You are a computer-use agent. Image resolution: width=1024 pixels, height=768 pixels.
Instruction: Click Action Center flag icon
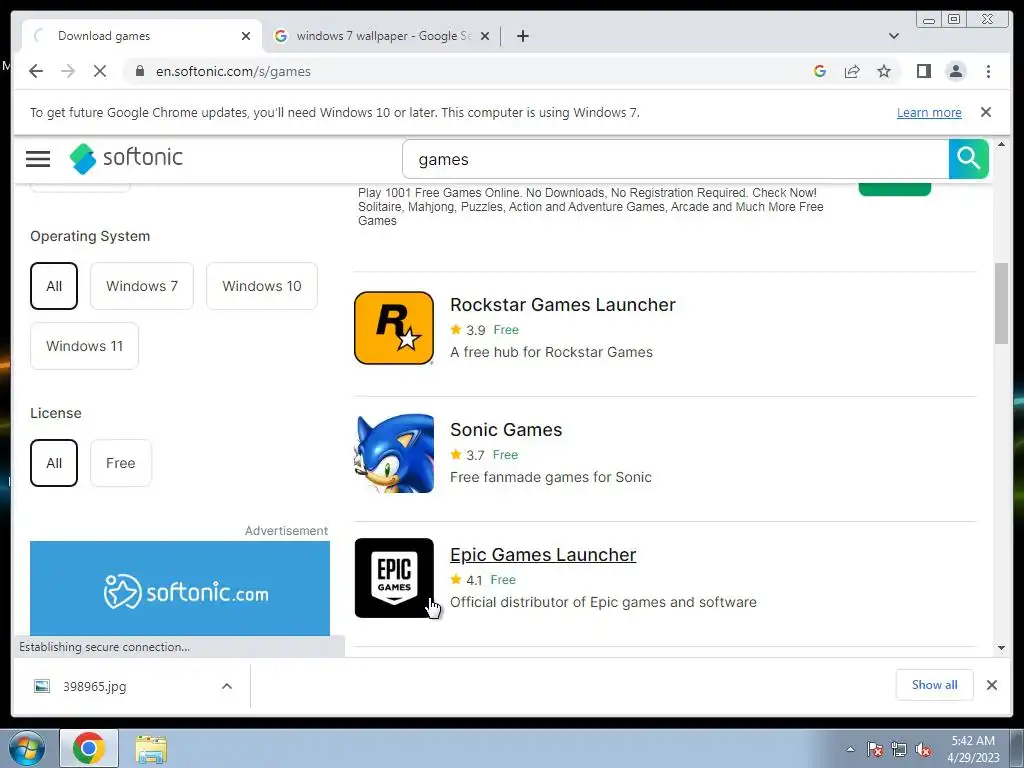[x=874, y=749]
